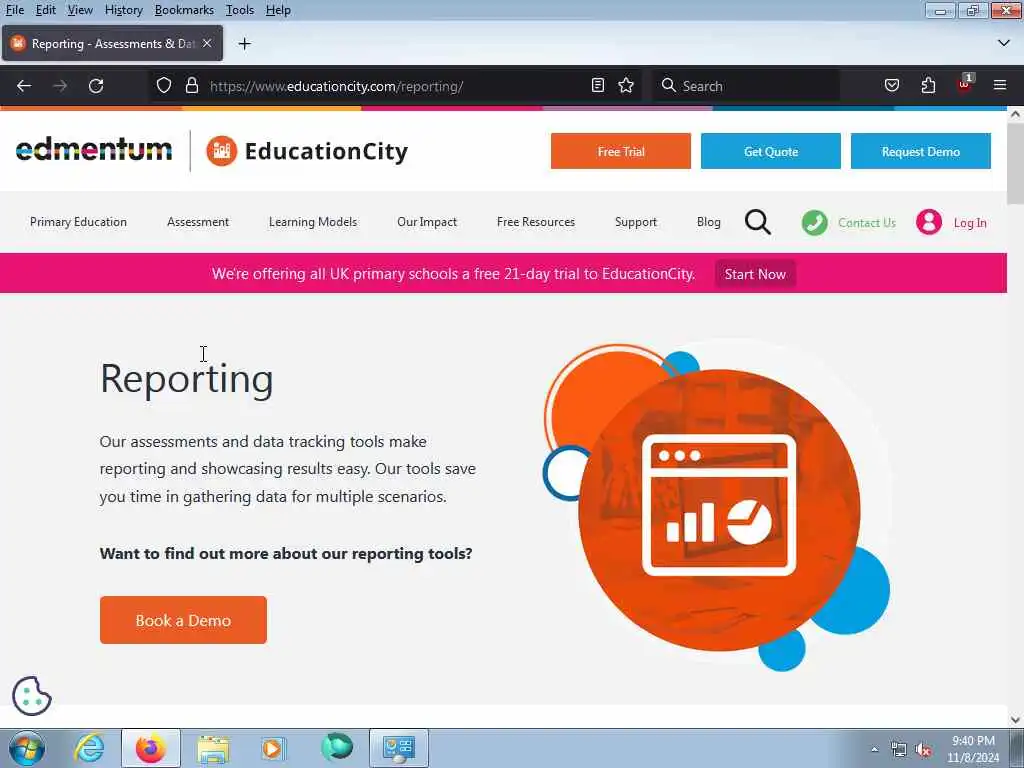This screenshot has width=1024, height=768.
Task: Expand the Learning Models nav menu
Action: click(x=313, y=222)
